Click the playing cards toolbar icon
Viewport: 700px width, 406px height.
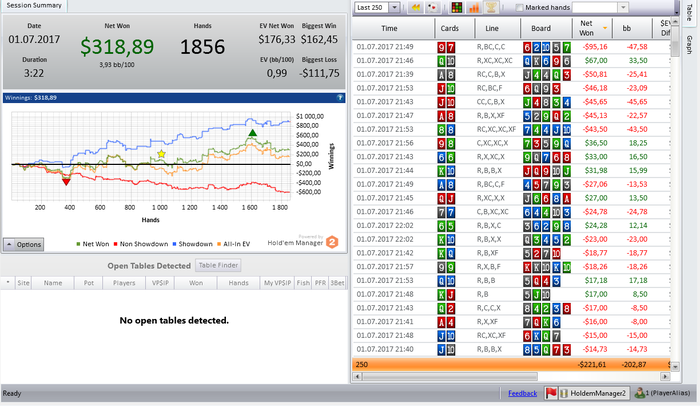click(432, 8)
